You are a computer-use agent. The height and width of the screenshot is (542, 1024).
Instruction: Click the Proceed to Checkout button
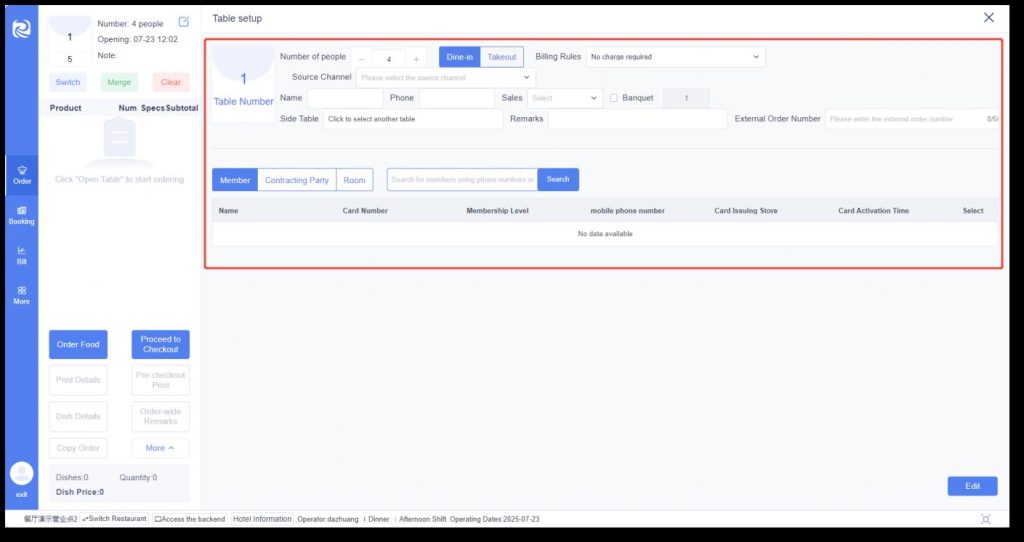(160, 344)
